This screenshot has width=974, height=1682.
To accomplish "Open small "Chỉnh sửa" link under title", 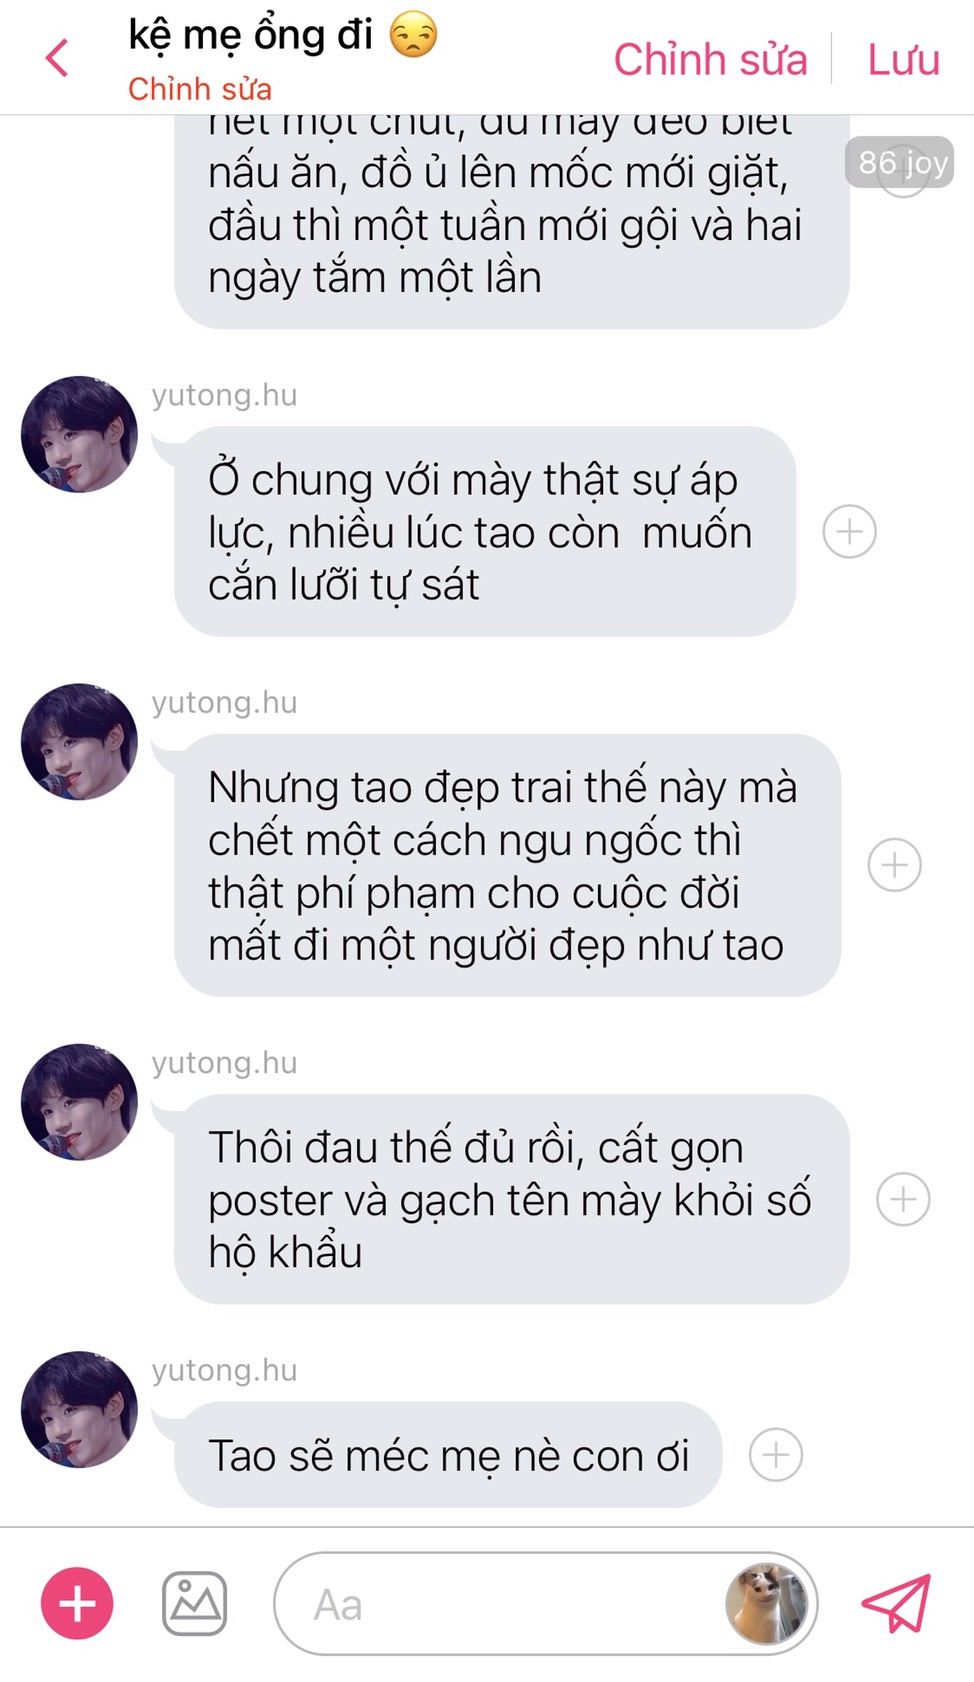I will 200,89.
